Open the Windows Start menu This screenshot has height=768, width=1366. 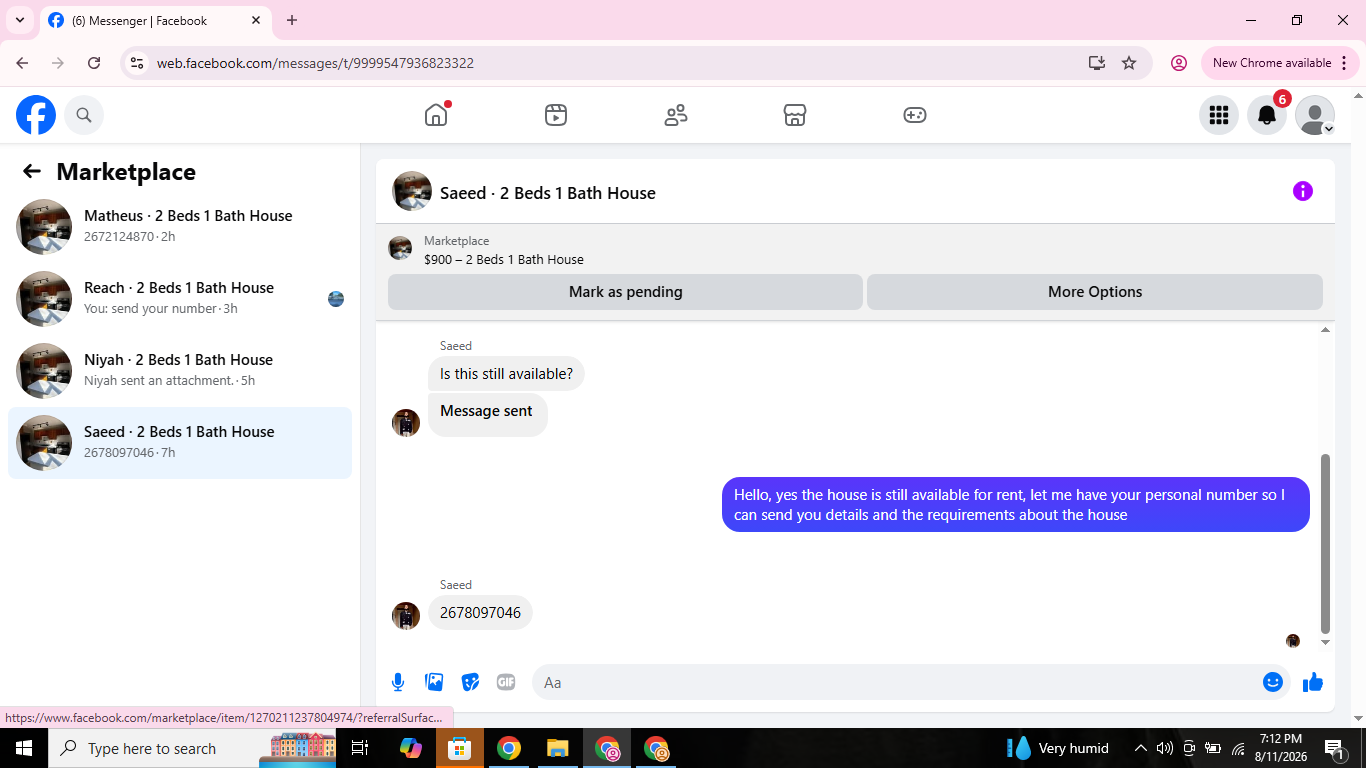click(x=24, y=748)
